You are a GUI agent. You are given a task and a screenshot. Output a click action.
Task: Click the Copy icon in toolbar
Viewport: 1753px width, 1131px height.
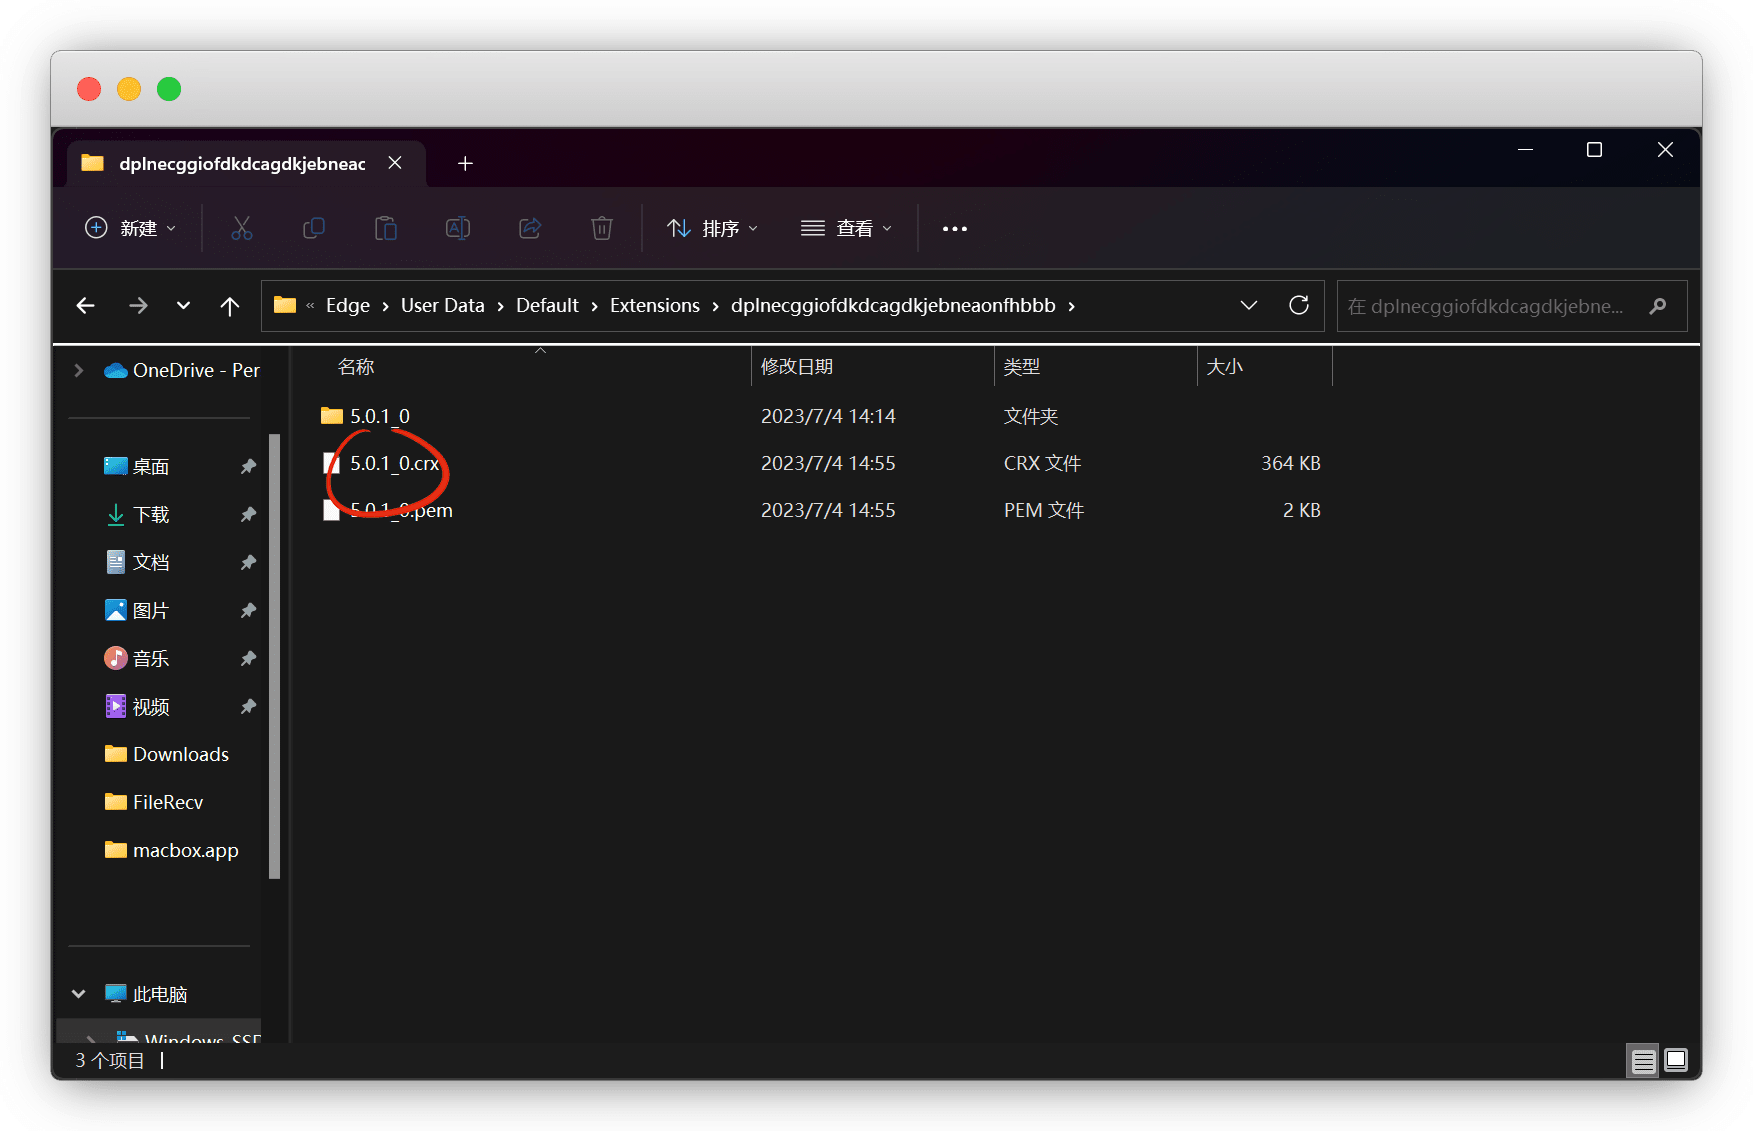click(314, 228)
